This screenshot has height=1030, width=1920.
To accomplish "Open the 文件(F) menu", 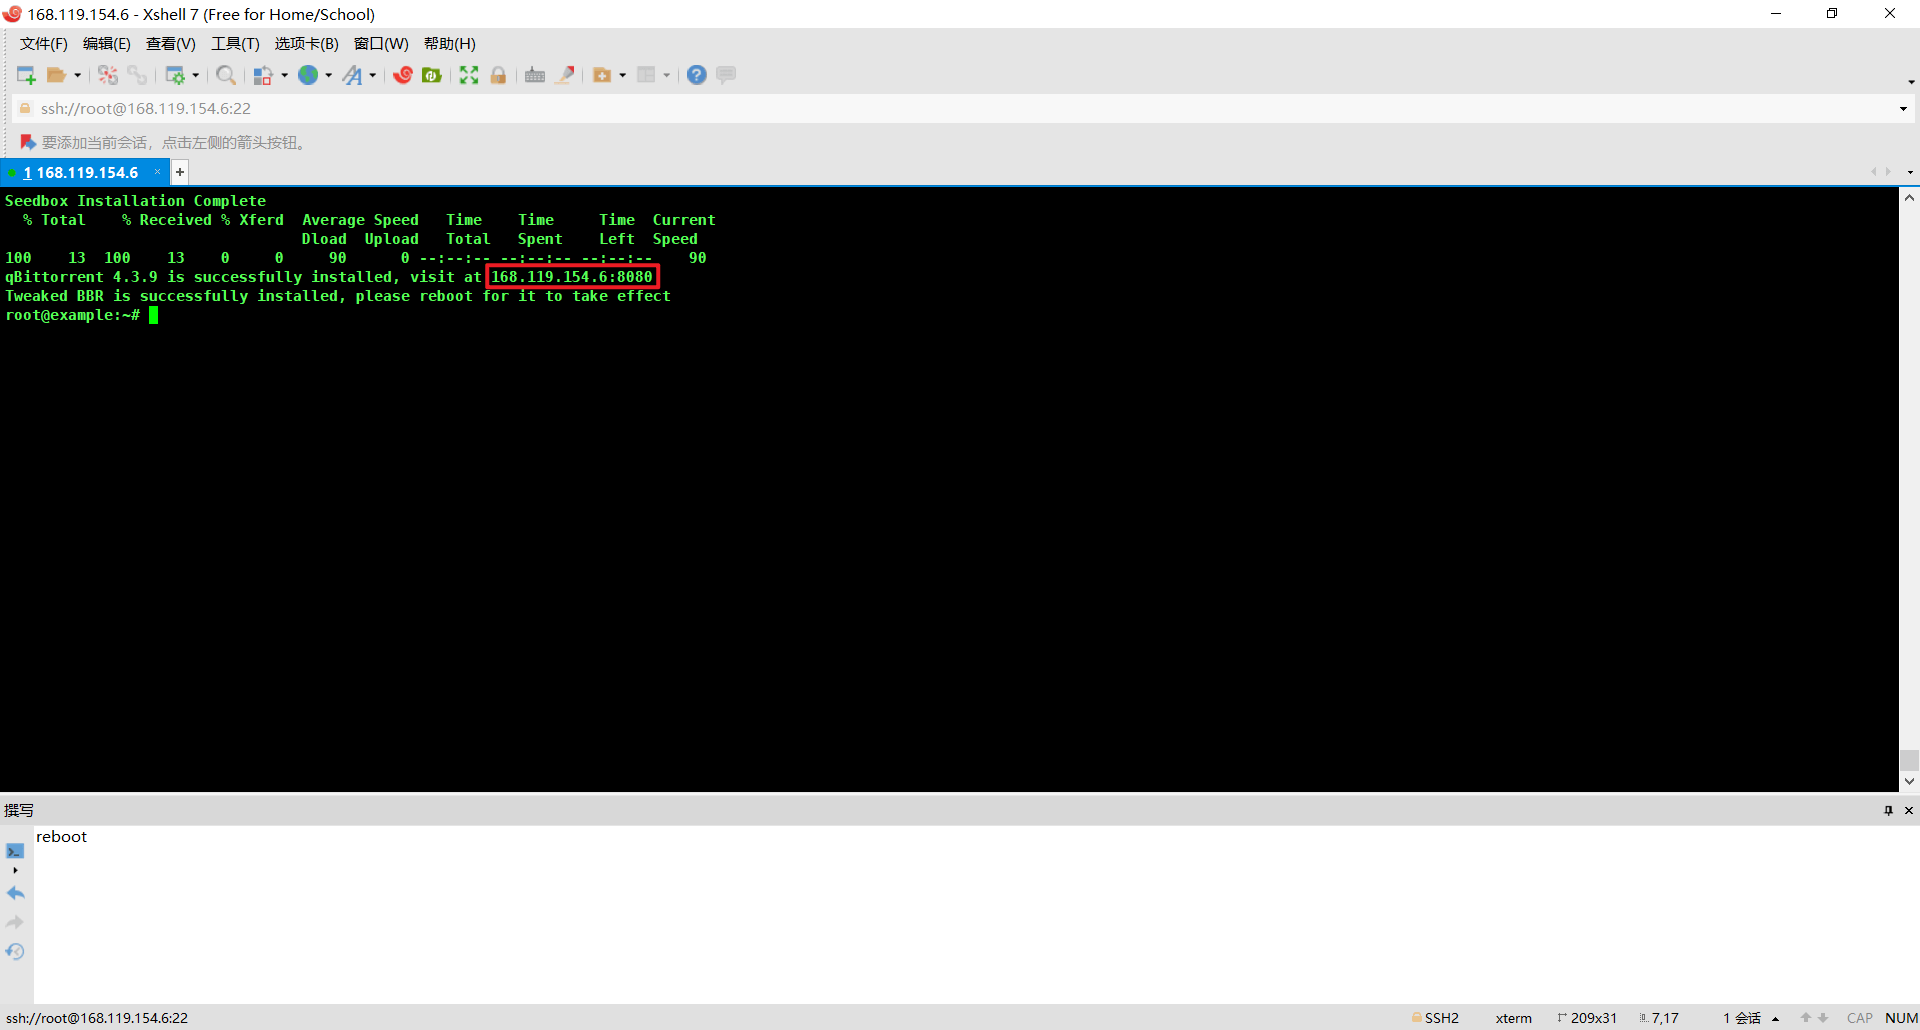I will (x=44, y=44).
